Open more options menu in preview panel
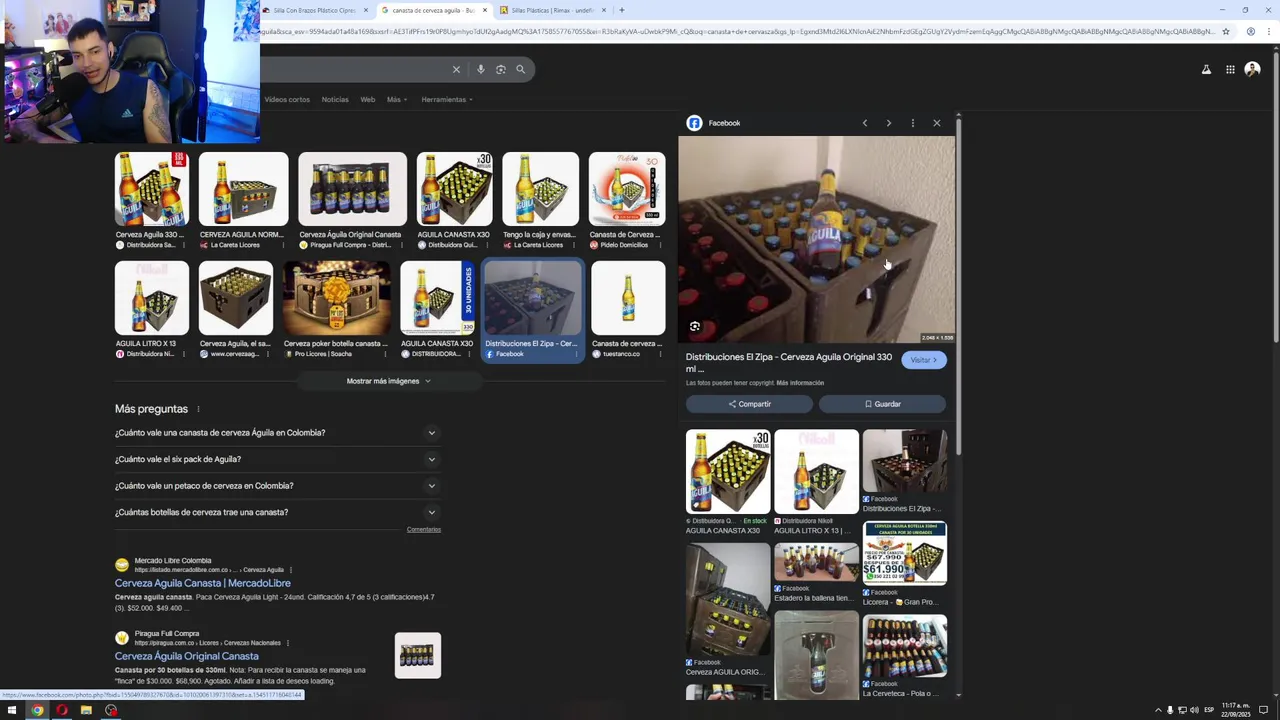This screenshot has width=1280, height=720. (912, 123)
